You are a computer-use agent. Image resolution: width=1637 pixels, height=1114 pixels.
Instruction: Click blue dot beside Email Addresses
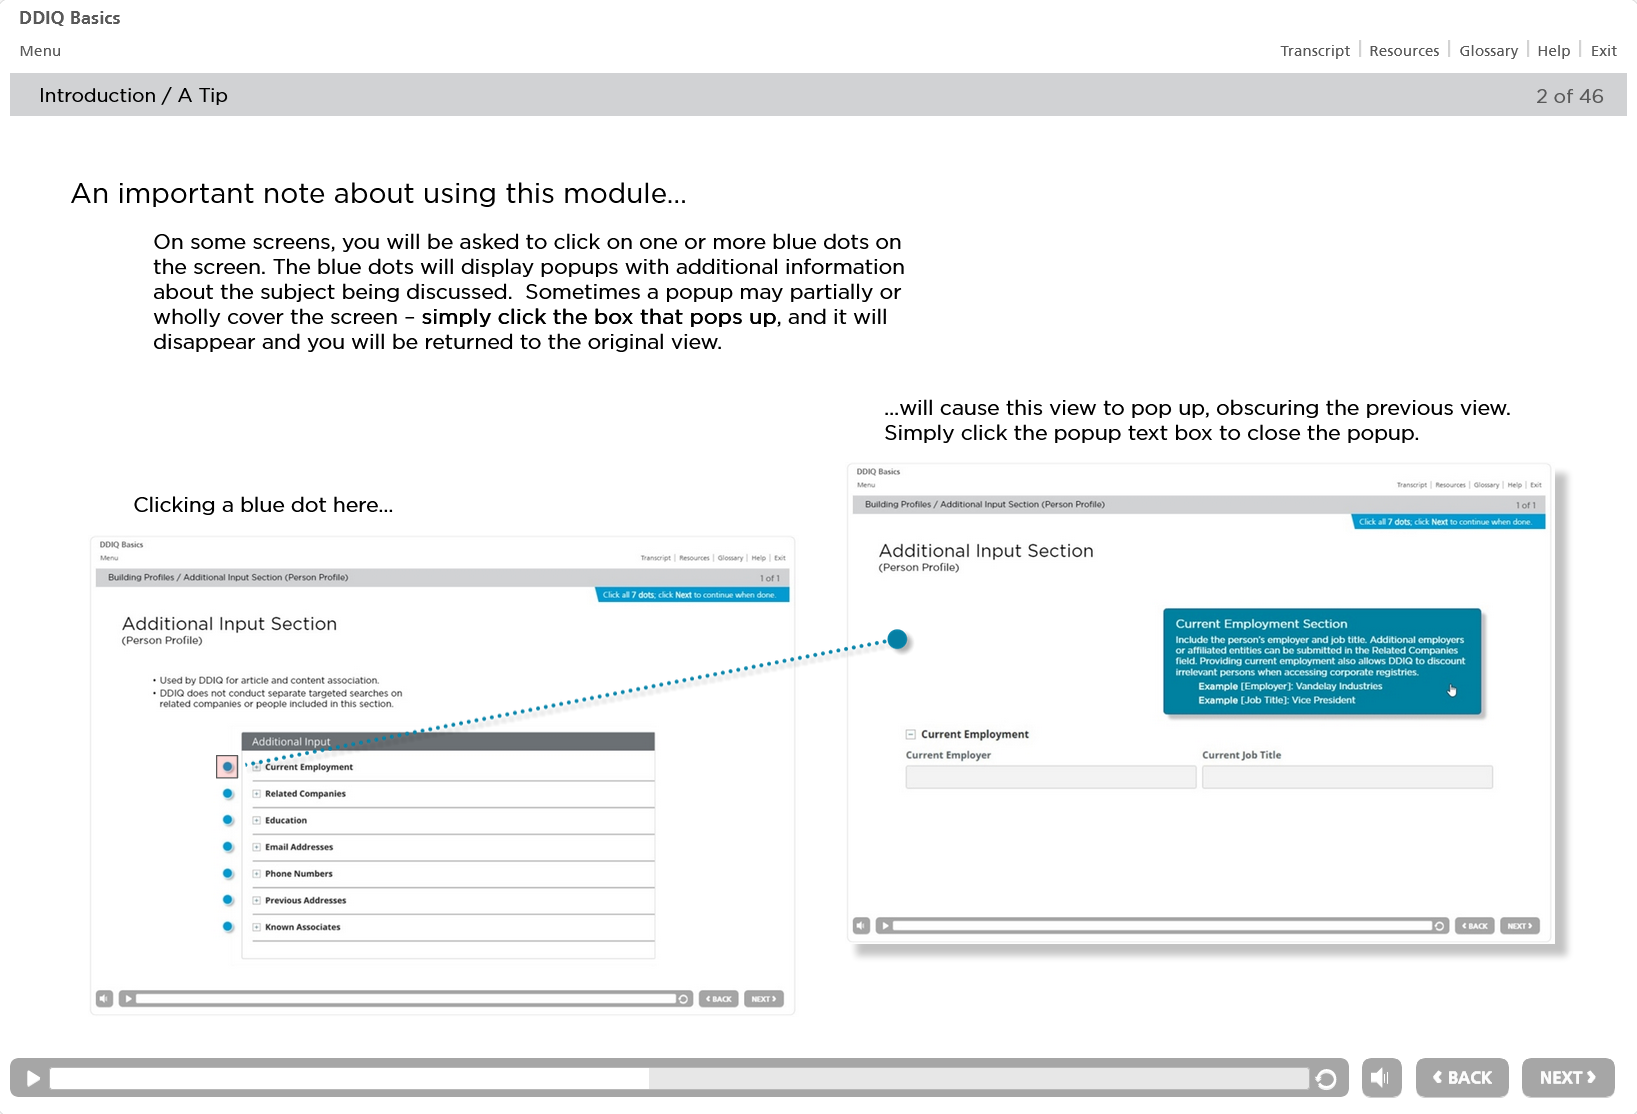[x=227, y=847]
